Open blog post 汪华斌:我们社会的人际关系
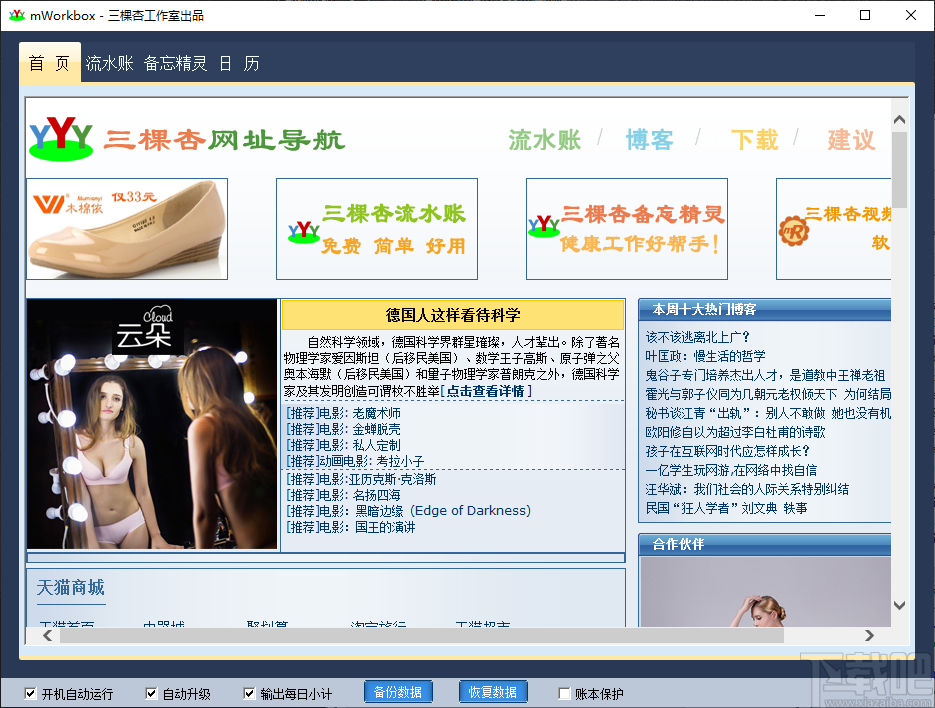 point(747,489)
